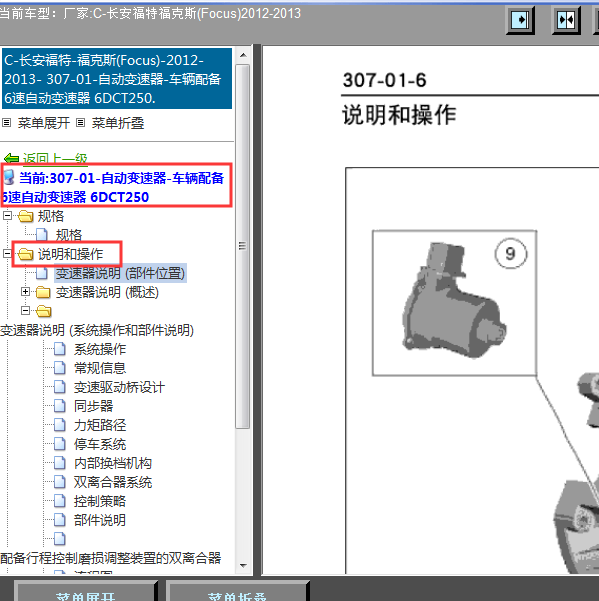
Task: Click the 双离合器系统 page icon
Action: (x=59, y=482)
